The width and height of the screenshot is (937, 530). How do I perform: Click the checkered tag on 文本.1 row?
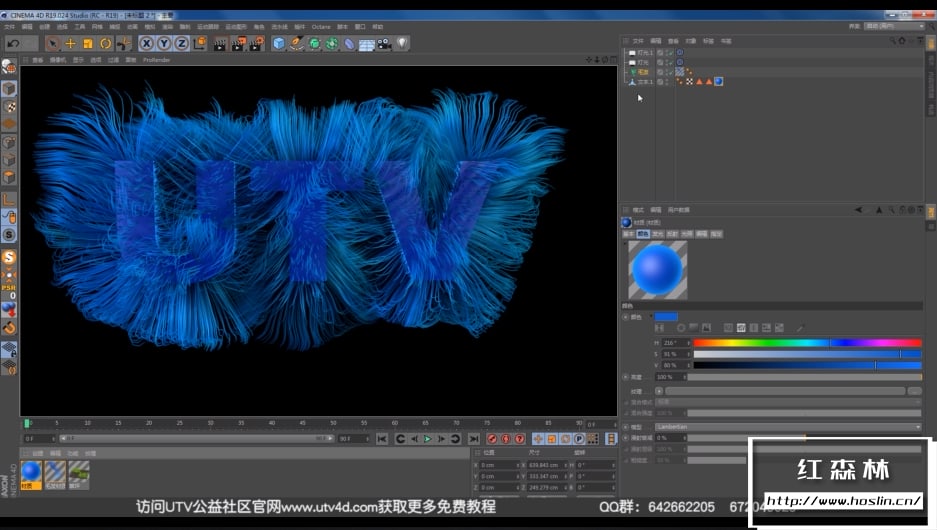pyautogui.click(x=690, y=82)
